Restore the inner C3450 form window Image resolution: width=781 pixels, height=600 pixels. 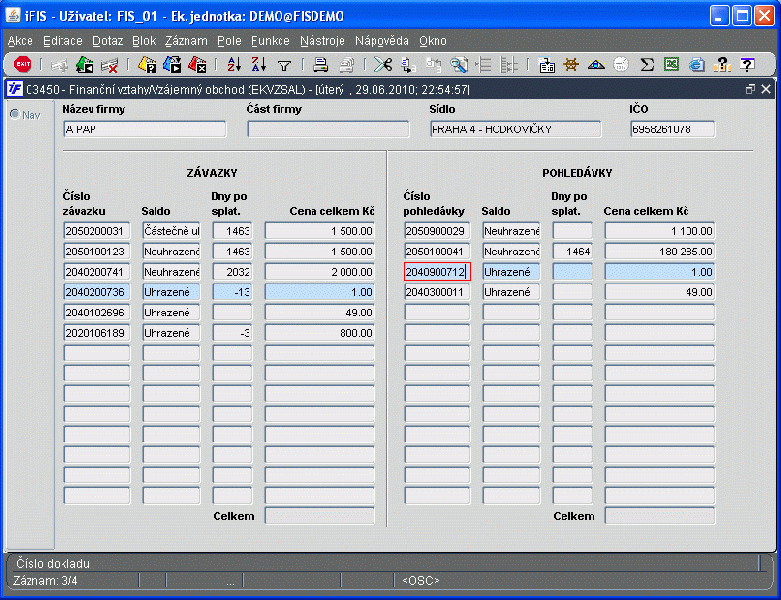[x=751, y=89]
